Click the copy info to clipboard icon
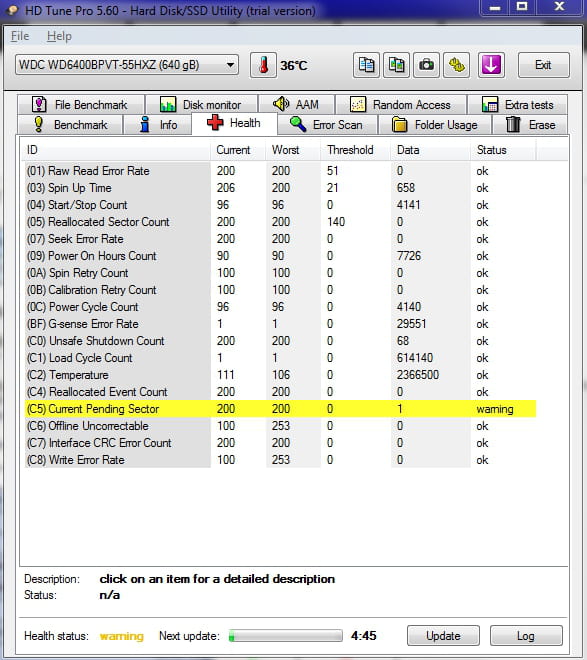The width and height of the screenshot is (587, 660). [366, 65]
